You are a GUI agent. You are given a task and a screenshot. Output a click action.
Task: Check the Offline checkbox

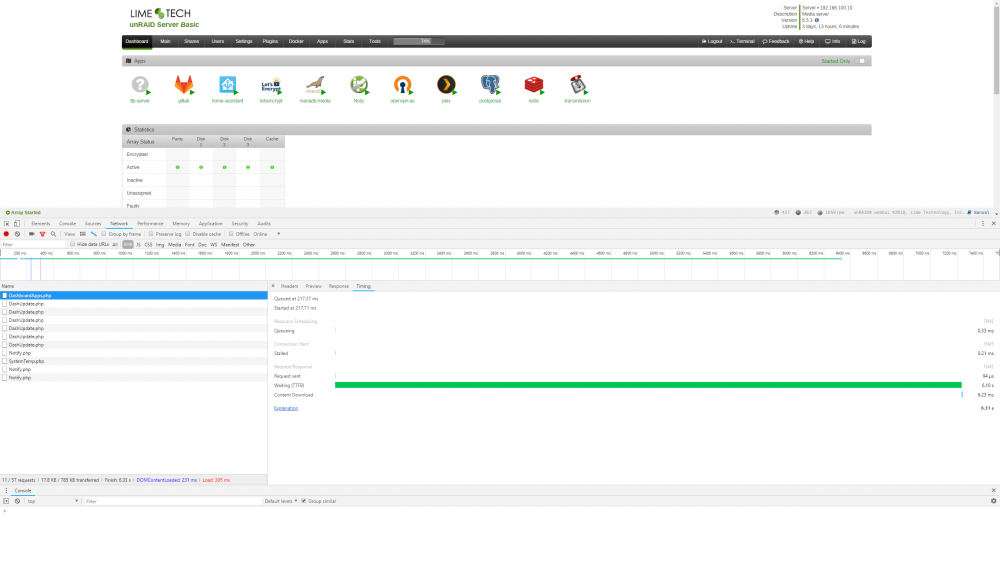point(231,234)
